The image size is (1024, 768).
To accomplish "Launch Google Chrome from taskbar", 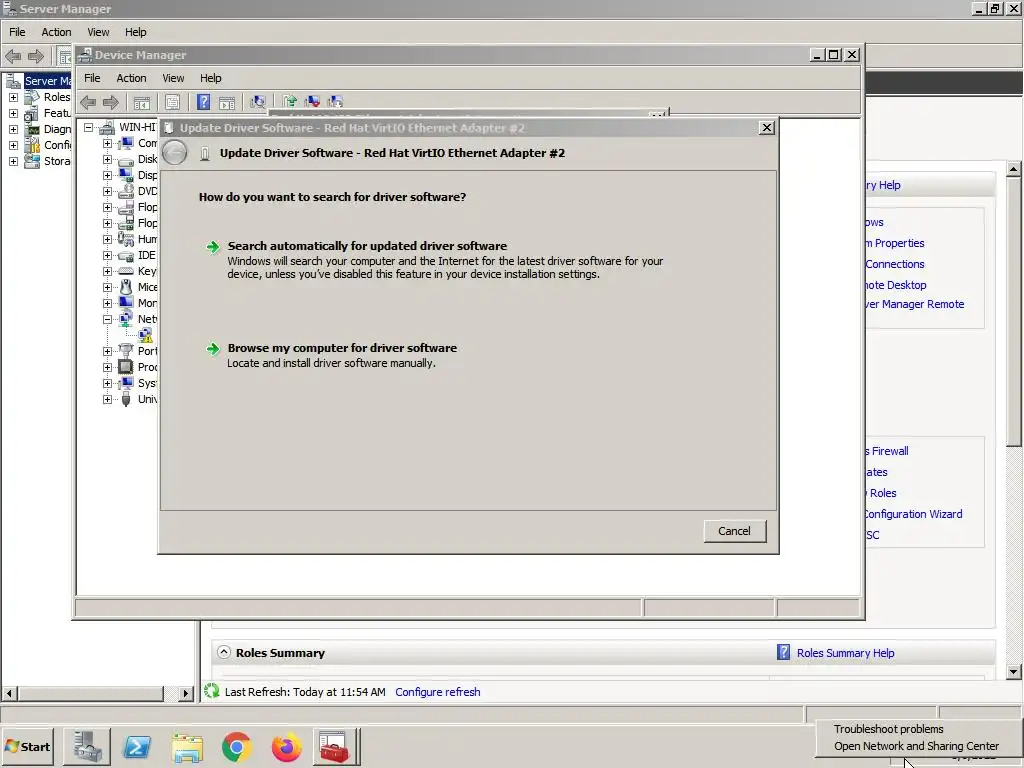I will click(x=237, y=747).
